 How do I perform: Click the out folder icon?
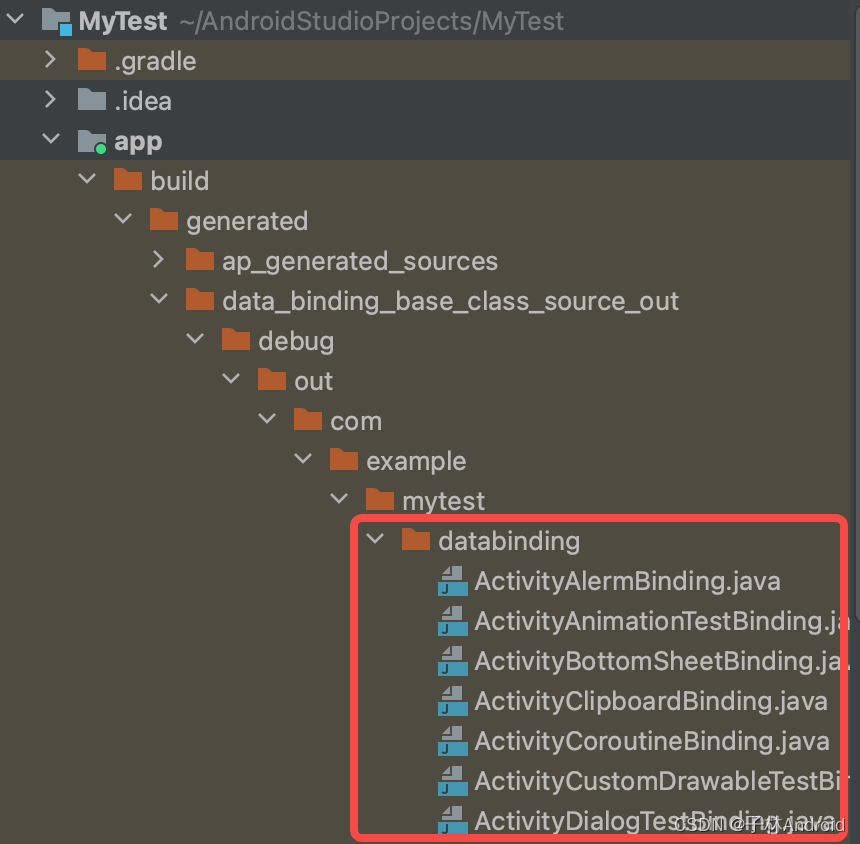(272, 379)
